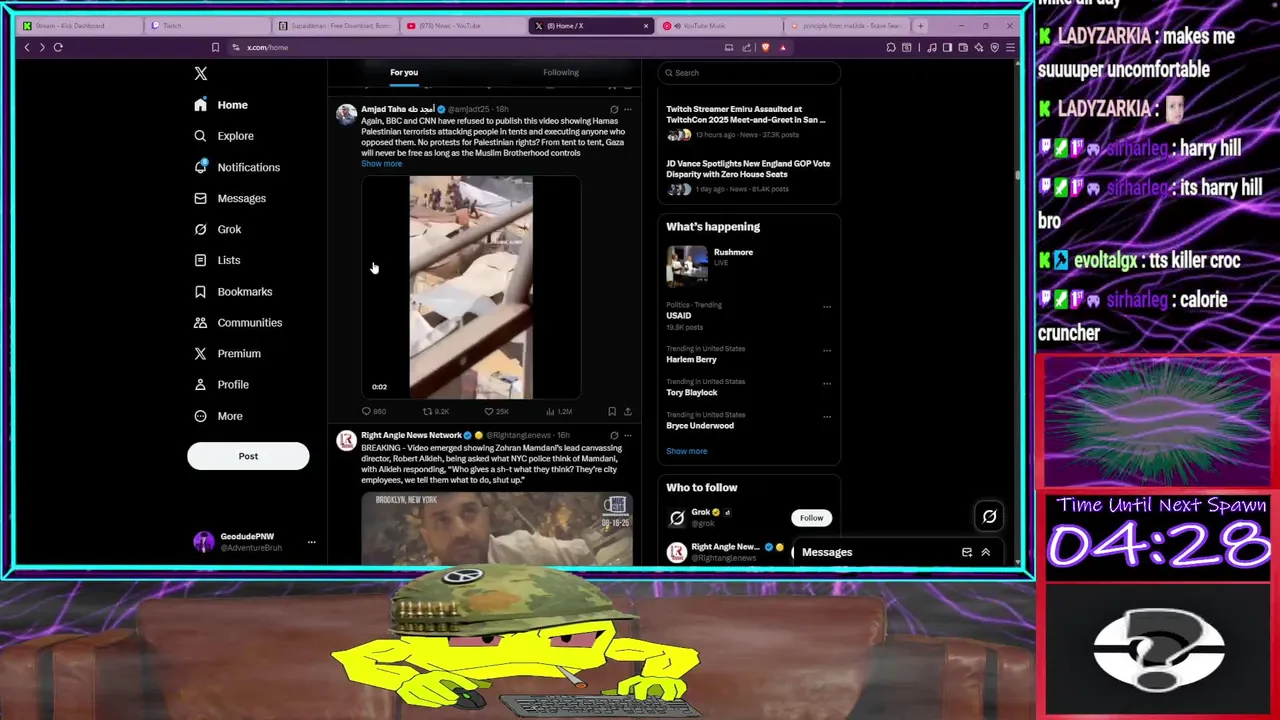Open JD Vance New England news story
This screenshot has height=720, width=1280.
748,176
